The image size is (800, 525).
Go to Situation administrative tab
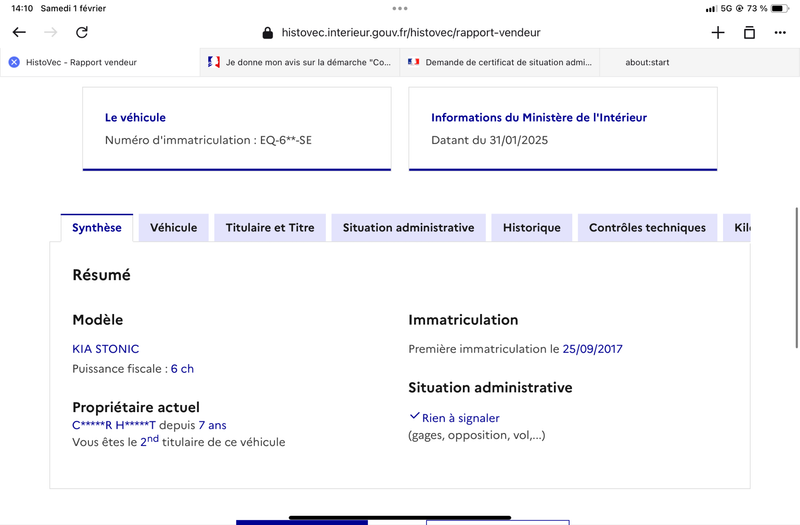tap(408, 228)
